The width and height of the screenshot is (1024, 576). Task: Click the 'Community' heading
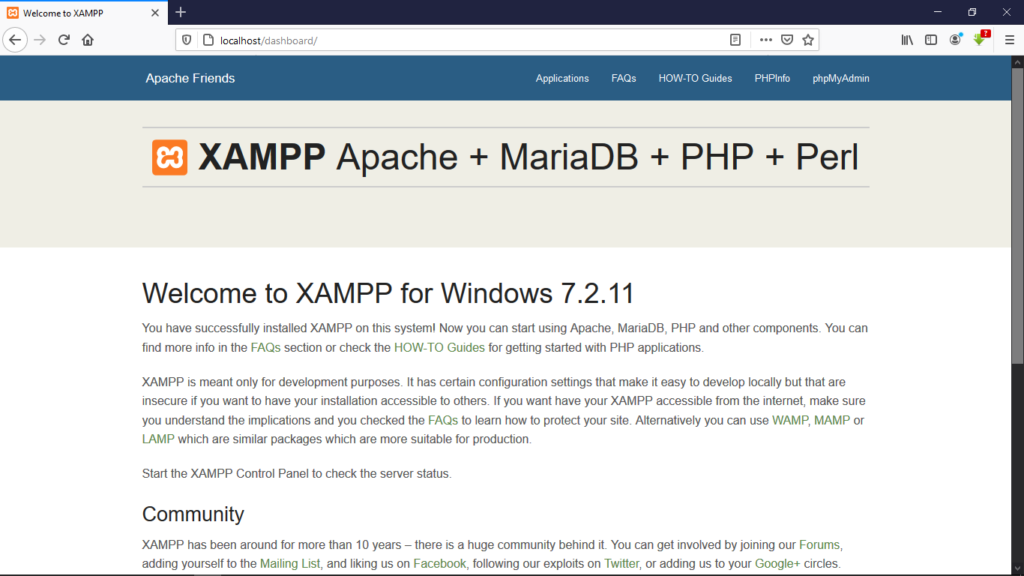193,514
